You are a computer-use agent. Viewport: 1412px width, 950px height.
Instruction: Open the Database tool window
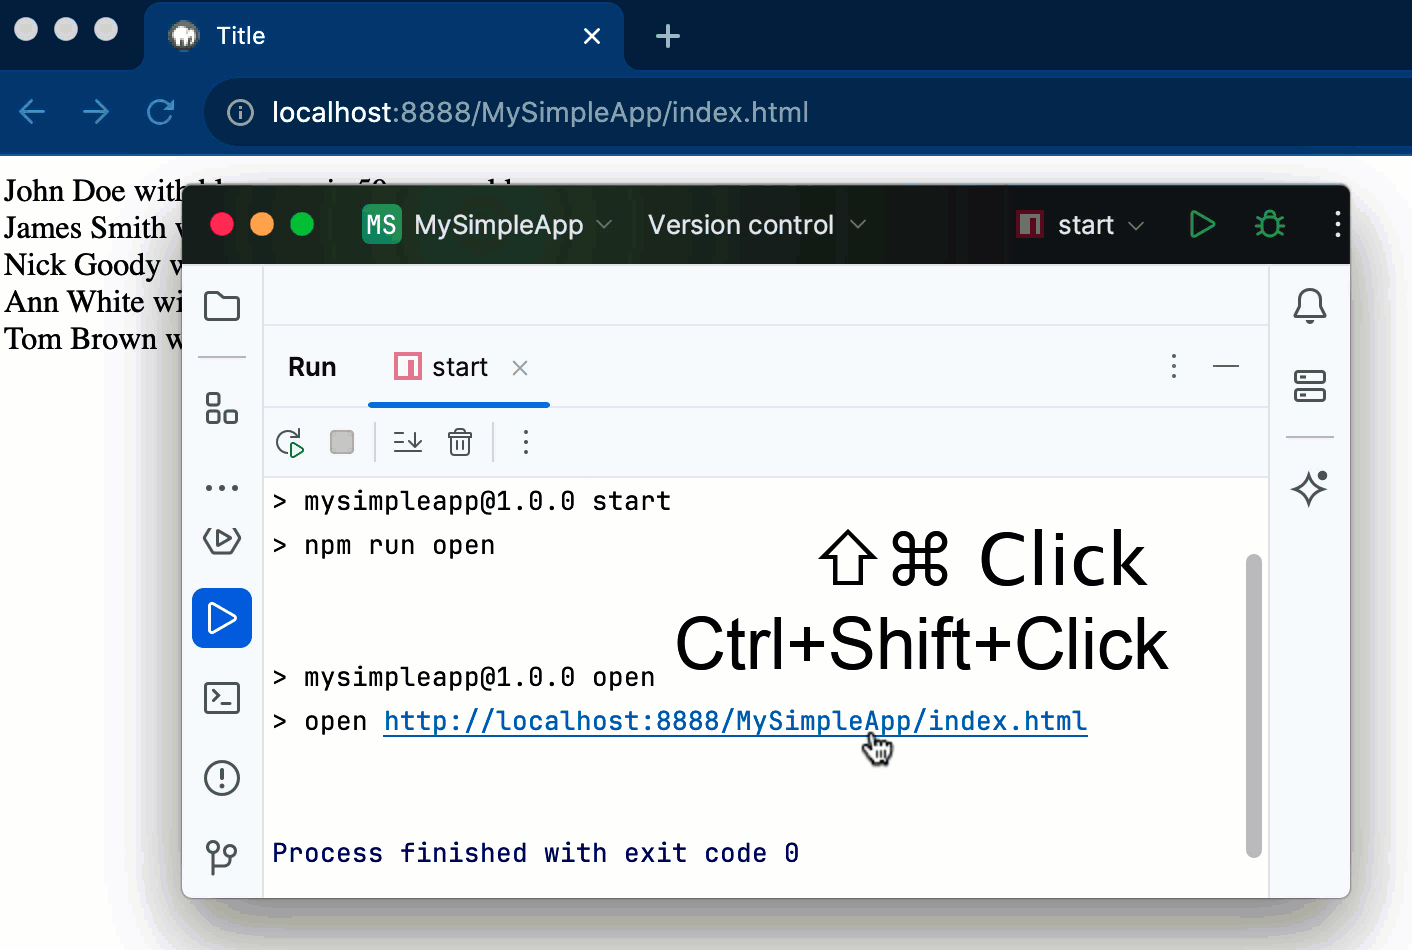[1309, 386]
